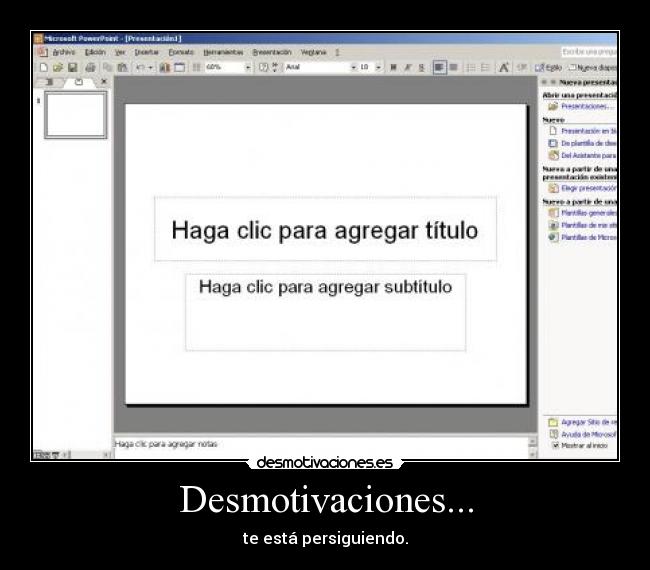Click the Estilo design button

549,67
